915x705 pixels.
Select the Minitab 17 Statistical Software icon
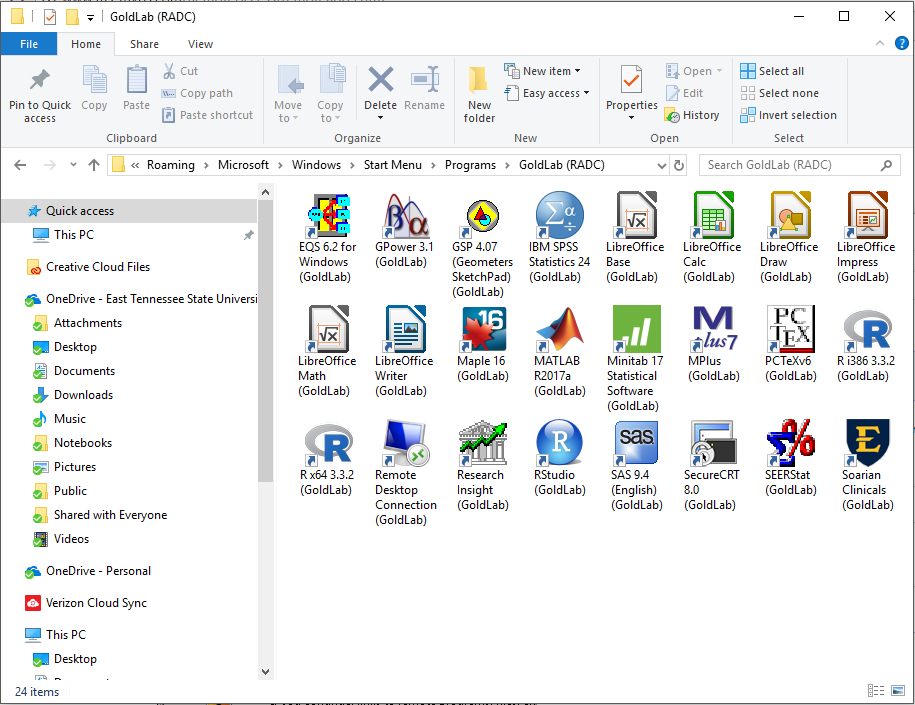click(x=636, y=330)
